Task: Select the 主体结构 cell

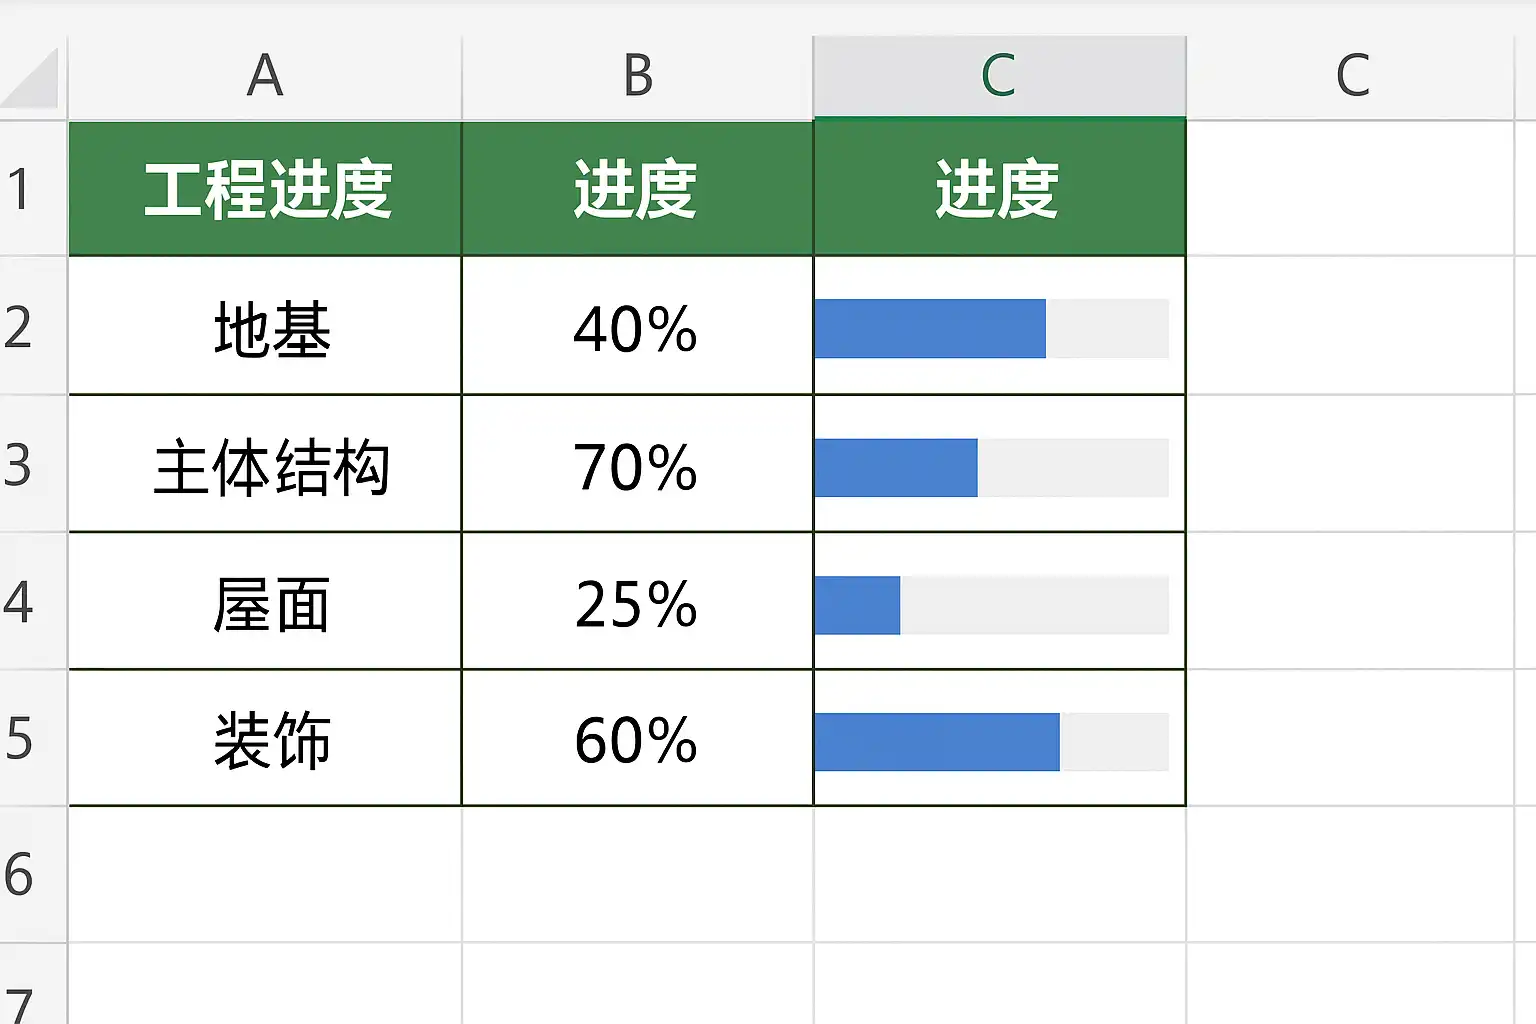Action: point(266,465)
